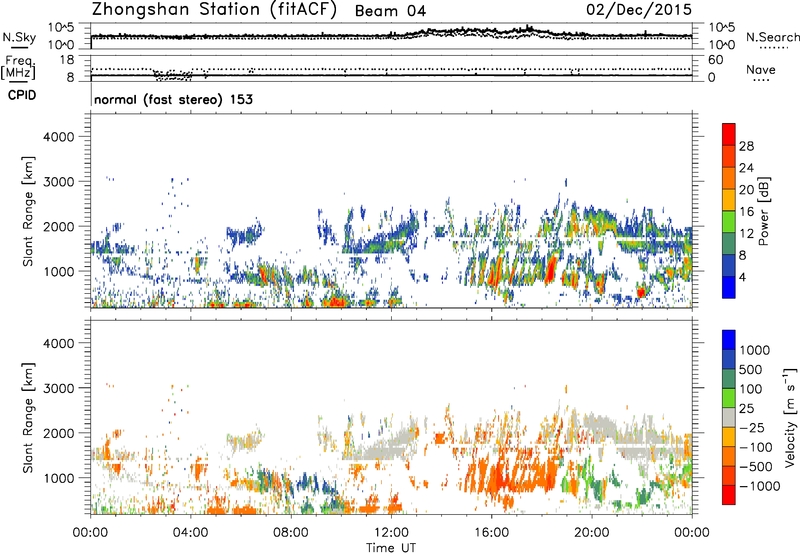Select the 'N.Sky' legend label
Screen dimensions: 800x554
pyautogui.click(x=19, y=37)
